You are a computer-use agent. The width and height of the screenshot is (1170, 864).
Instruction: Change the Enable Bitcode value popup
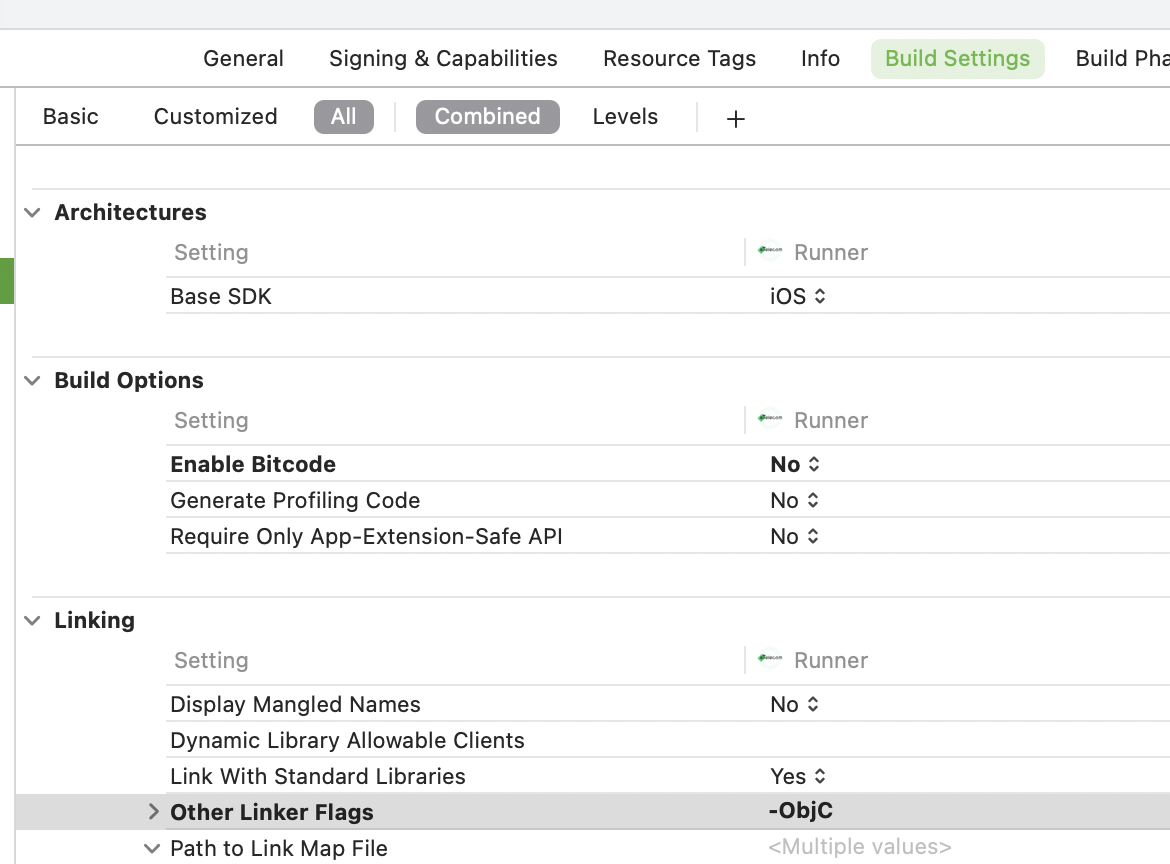pyautogui.click(x=795, y=465)
